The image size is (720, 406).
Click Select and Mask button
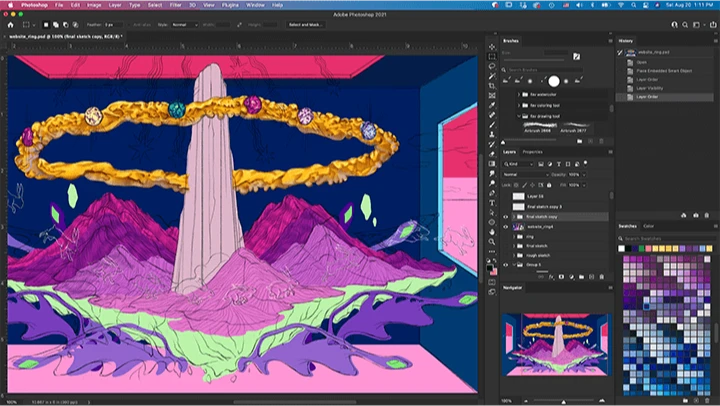(x=305, y=25)
